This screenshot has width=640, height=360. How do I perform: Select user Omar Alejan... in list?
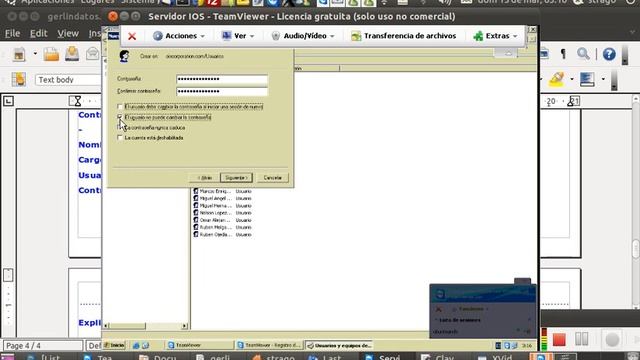[x=215, y=220]
